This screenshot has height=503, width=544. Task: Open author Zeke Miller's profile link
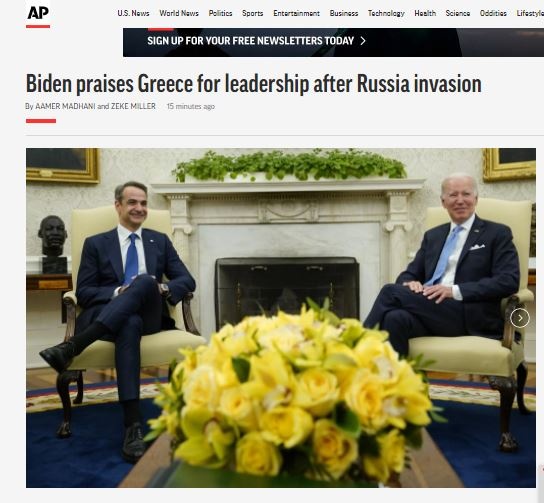point(133,106)
